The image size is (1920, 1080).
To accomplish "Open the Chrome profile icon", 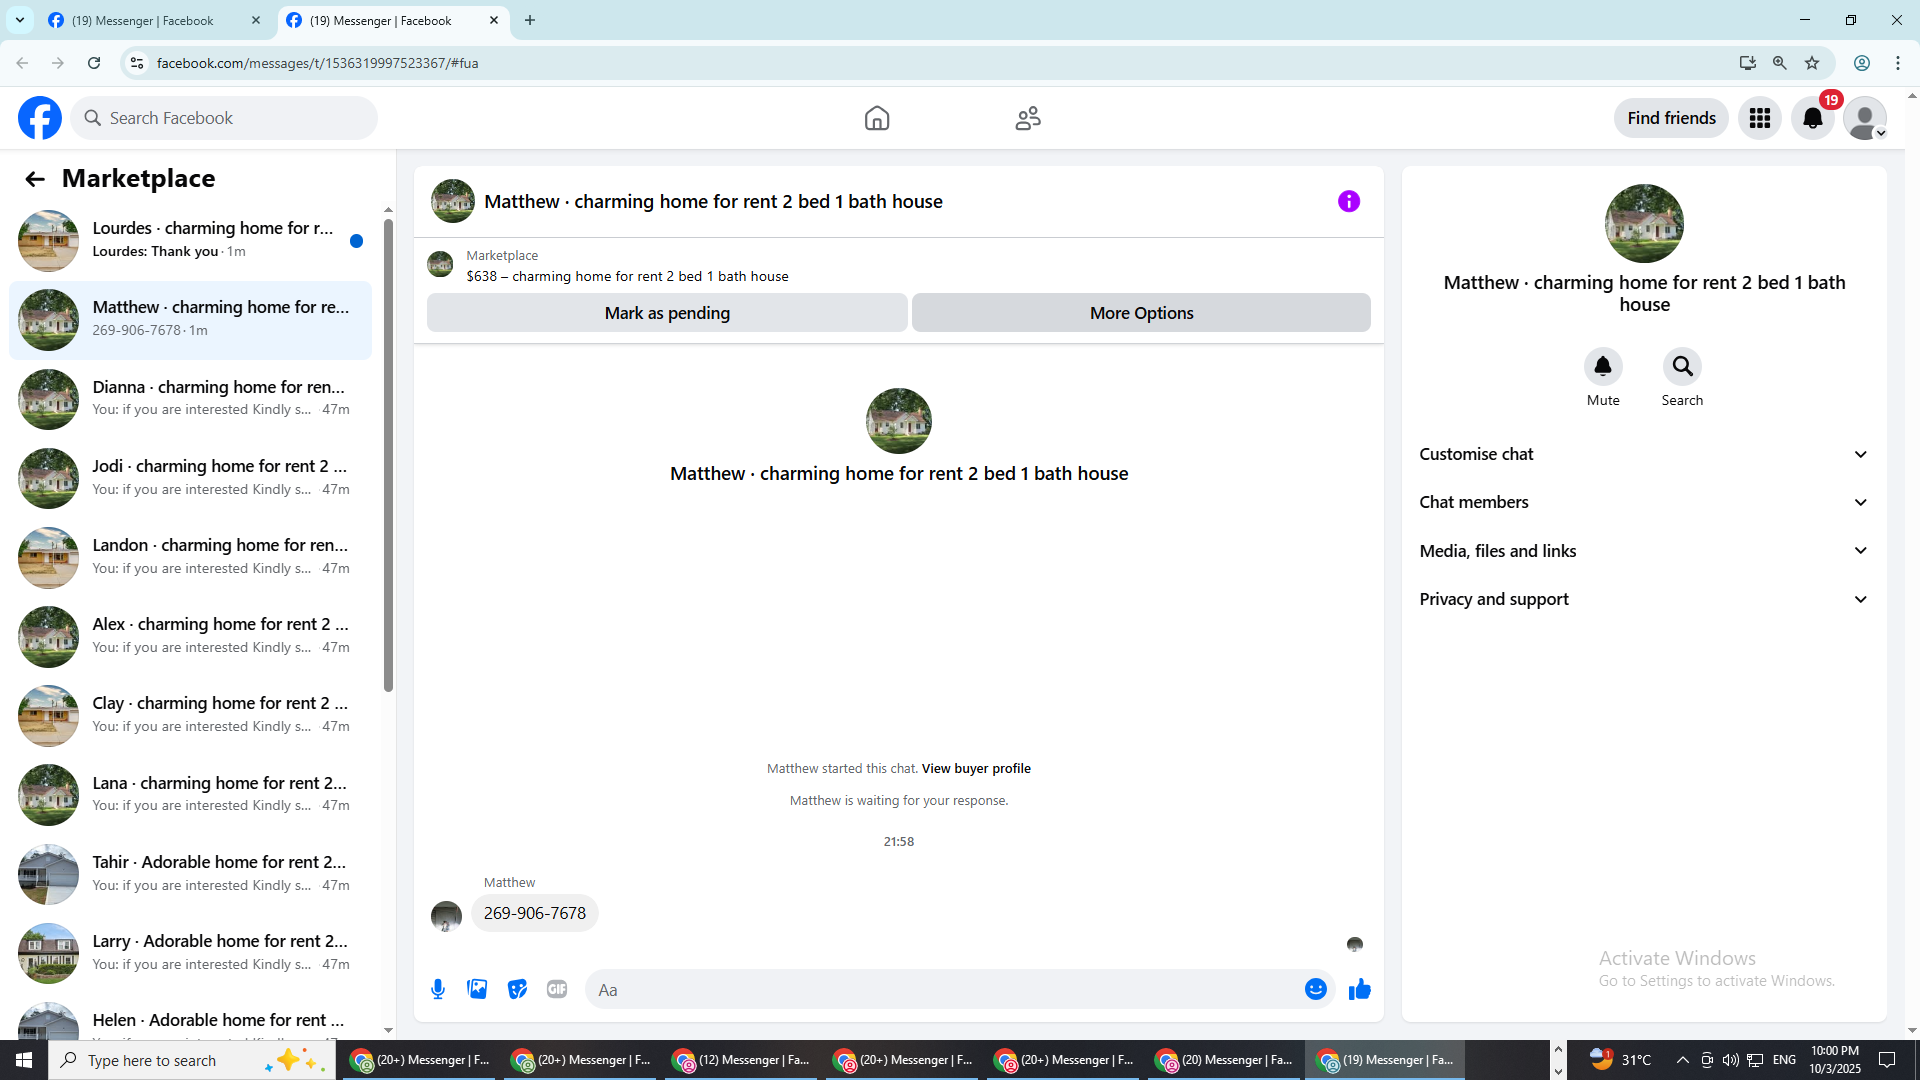I will click(1862, 63).
